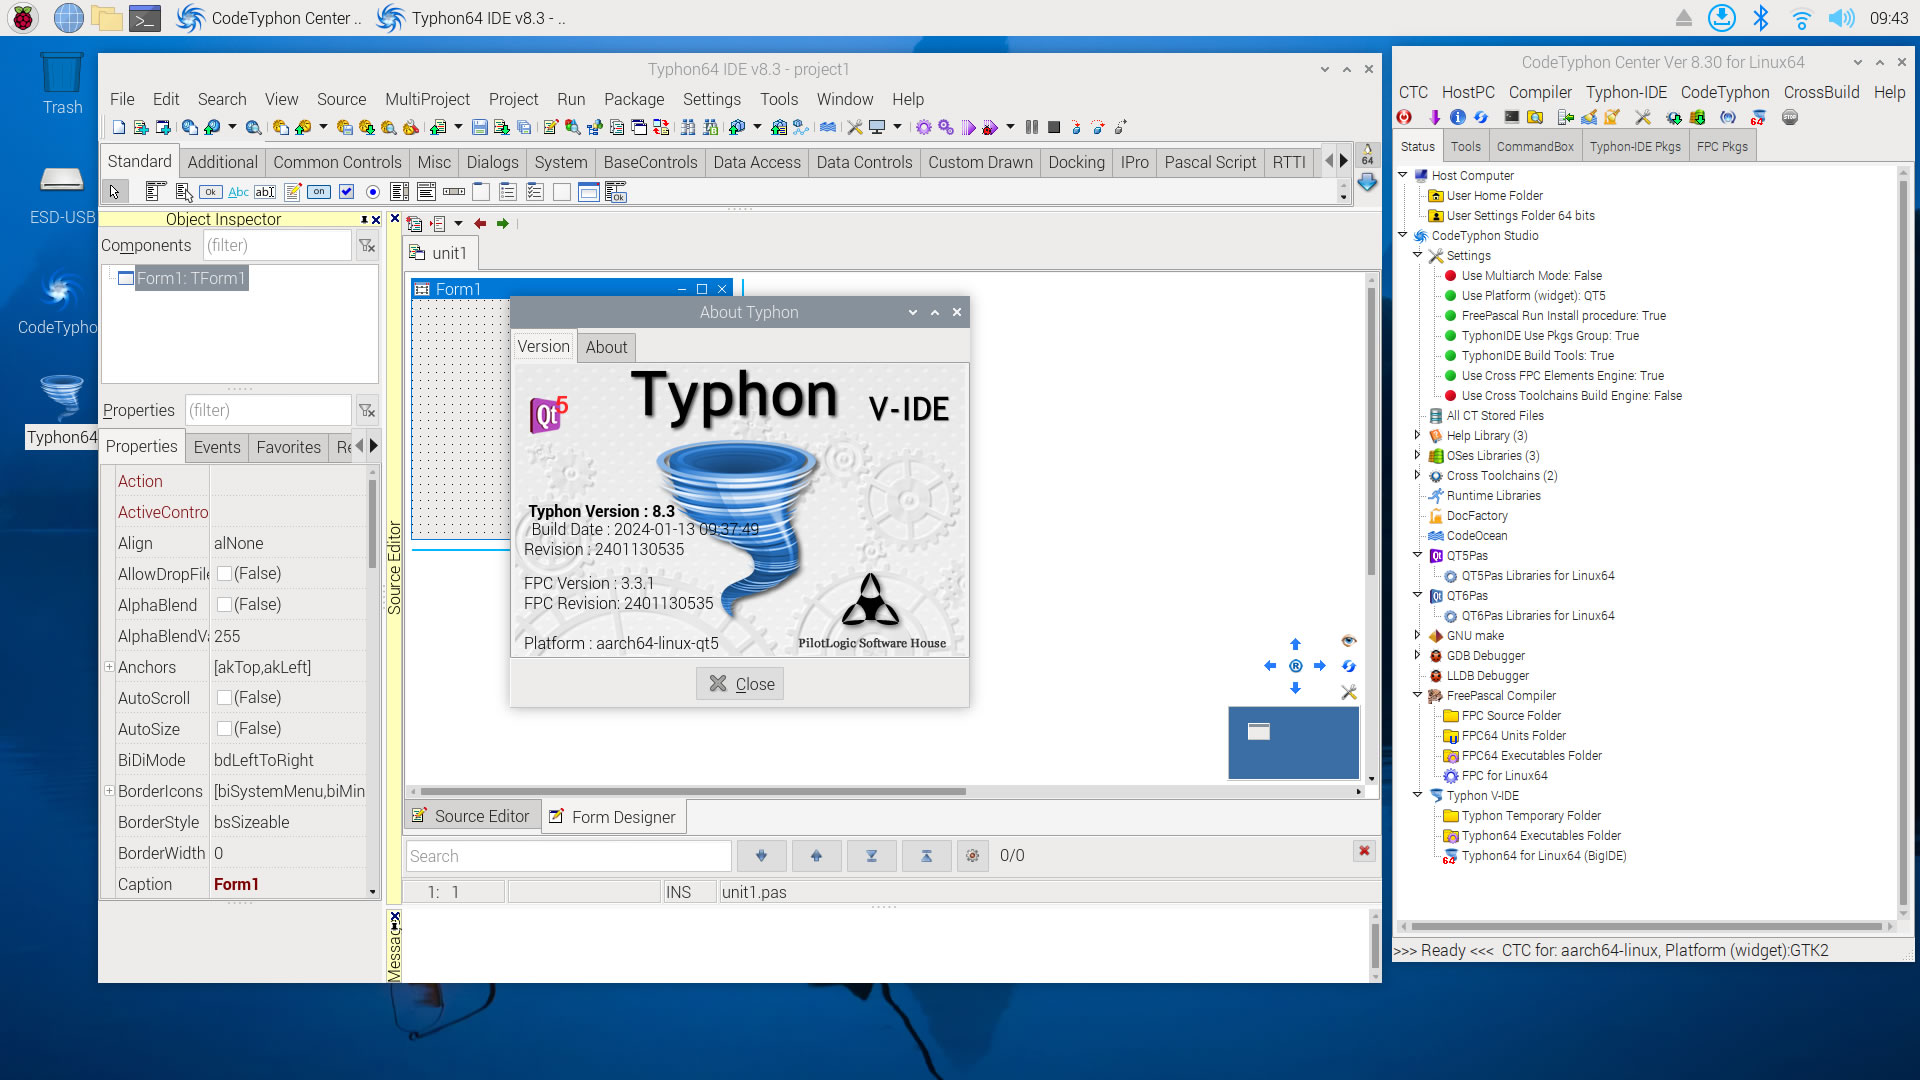Click the Pause program toolbar icon
The height and width of the screenshot is (1080, 1920).
1031,127
